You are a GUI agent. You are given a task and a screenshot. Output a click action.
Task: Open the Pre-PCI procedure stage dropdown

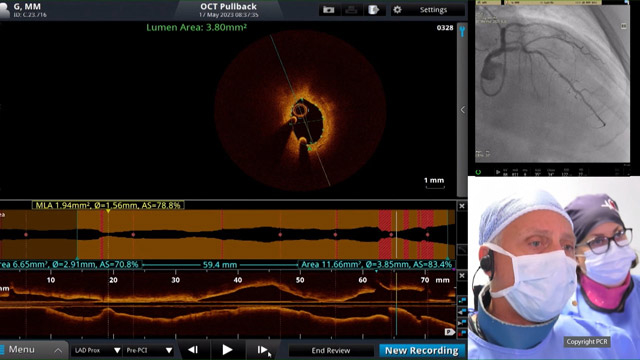(x=149, y=350)
